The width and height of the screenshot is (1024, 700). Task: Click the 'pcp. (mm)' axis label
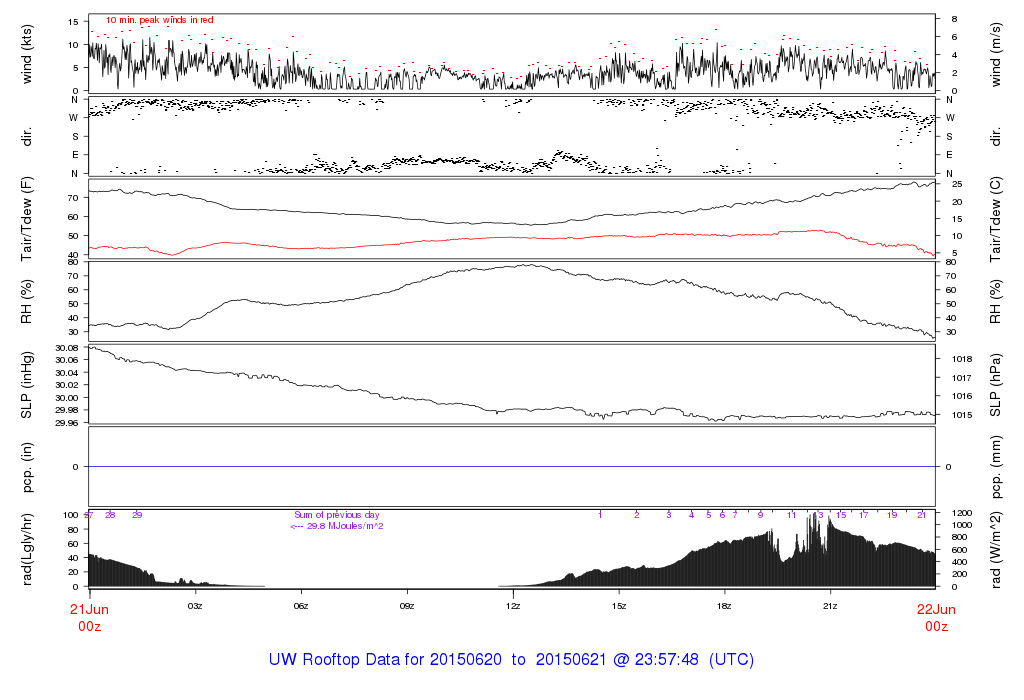[996, 466]
